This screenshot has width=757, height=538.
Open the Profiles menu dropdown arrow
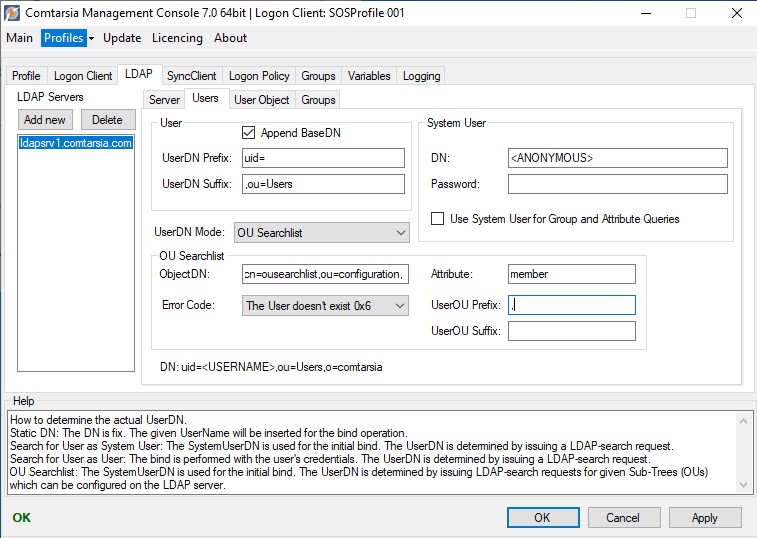91,38
